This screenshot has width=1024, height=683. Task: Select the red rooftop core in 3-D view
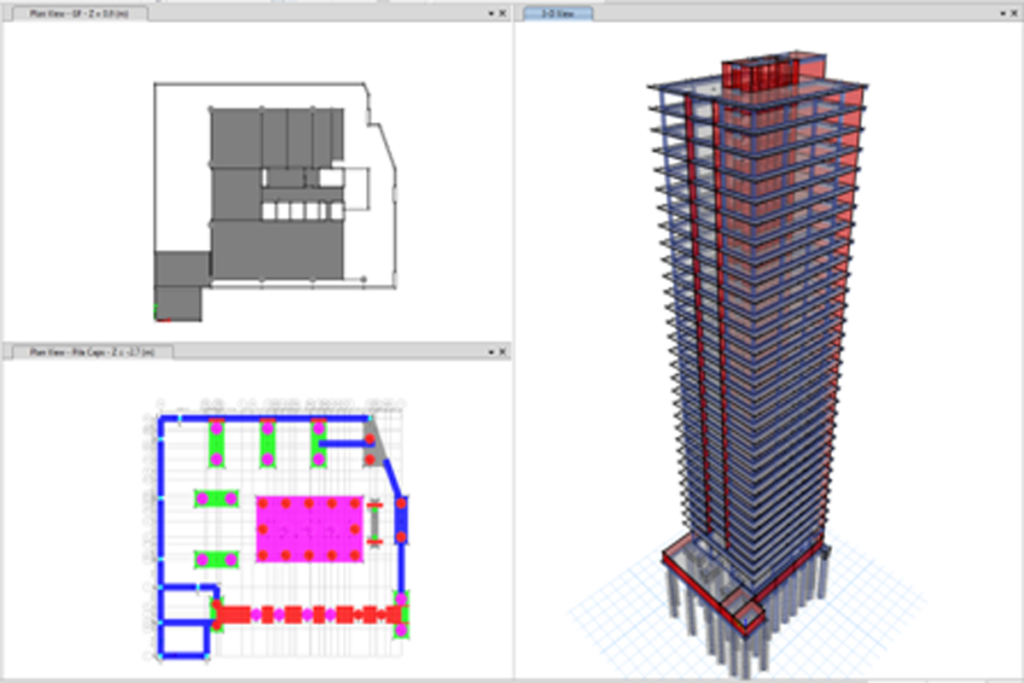coord(760,77)
